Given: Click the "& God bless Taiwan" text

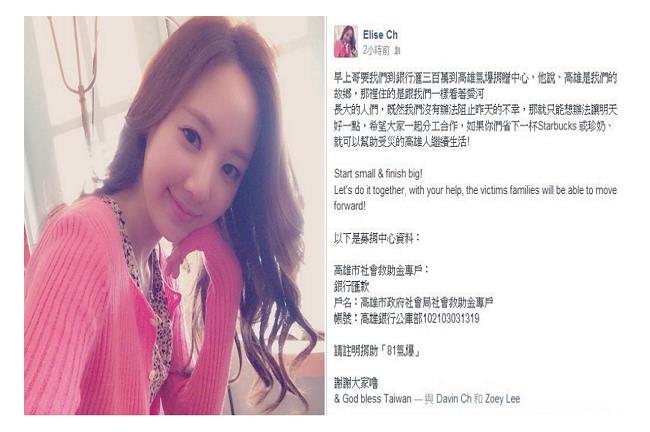Looking at the screenshot, I should click(373, 399).
